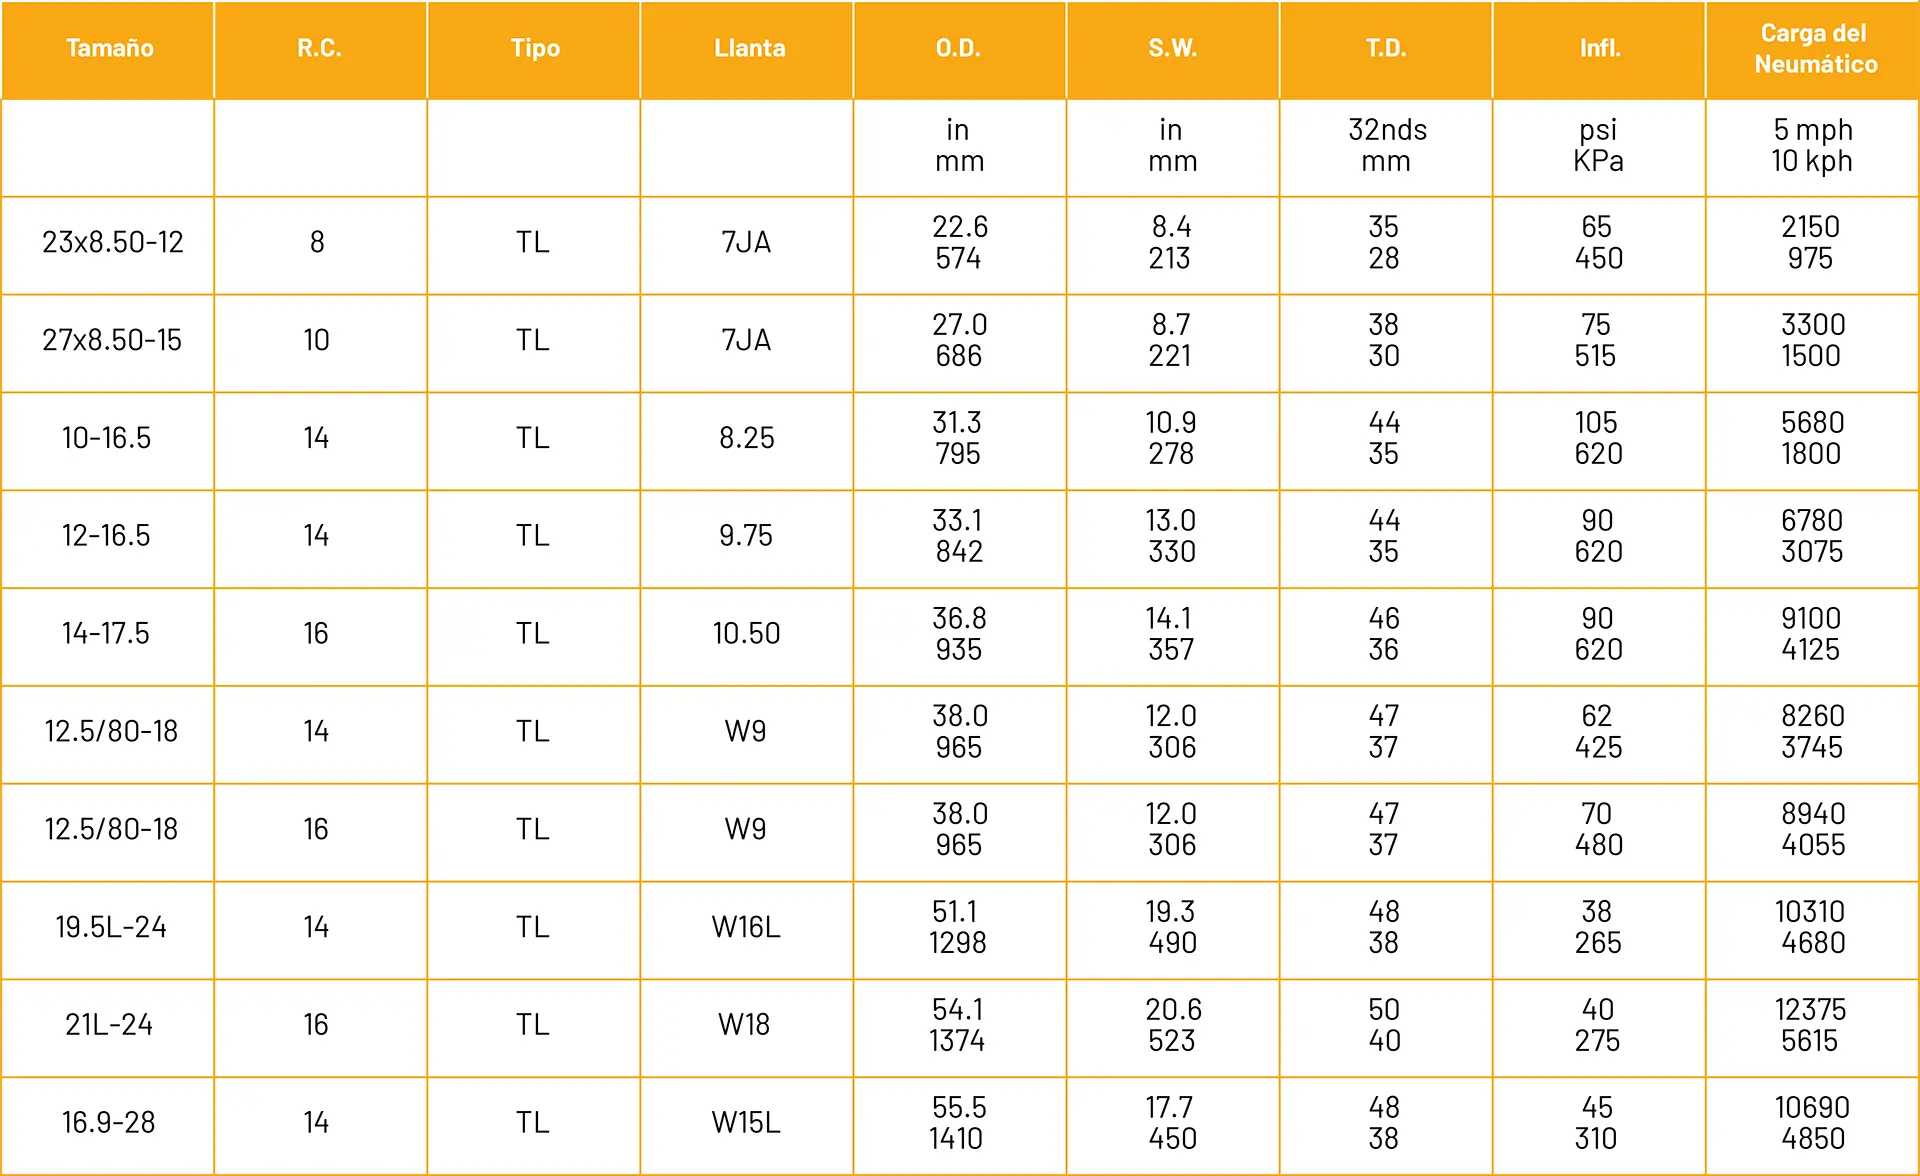Click the W15L rim cell

(x=746, y=1123)
